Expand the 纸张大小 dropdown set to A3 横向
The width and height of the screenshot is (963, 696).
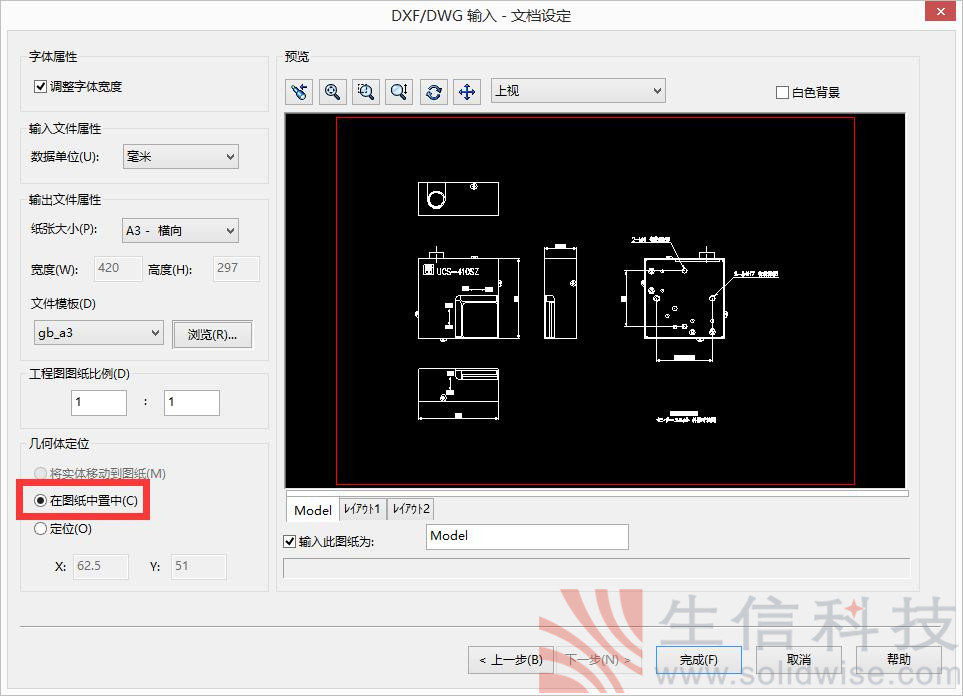(180, 231)
